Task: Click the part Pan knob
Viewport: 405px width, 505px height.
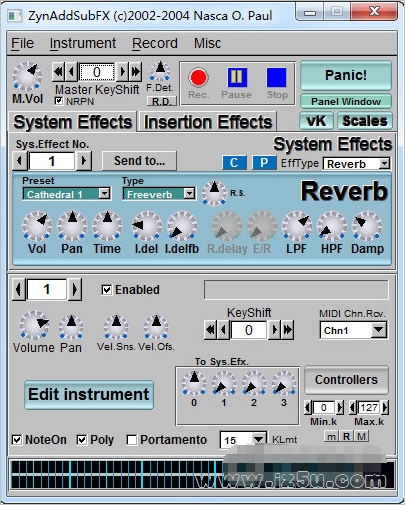Action: click(x=71, y=327)
